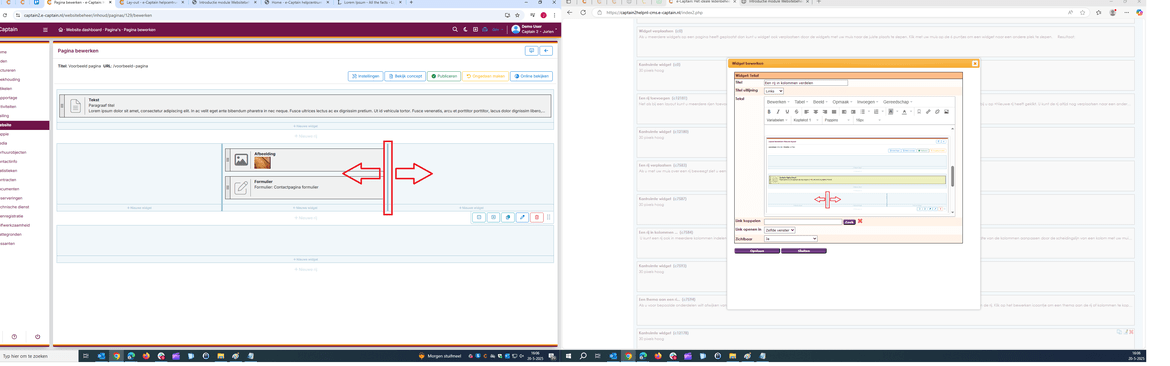Viewport: 1170px width, 366px height.
Task: Click the background color button in the editor toolbar
Action: (891, 112)
